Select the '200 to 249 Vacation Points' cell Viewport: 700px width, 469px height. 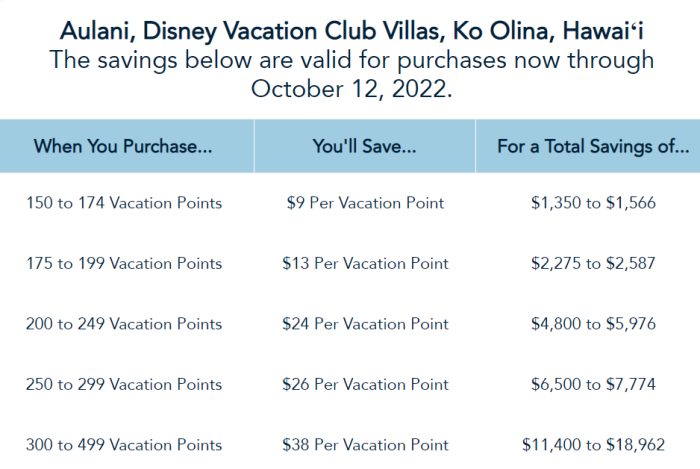coord(124,324)
